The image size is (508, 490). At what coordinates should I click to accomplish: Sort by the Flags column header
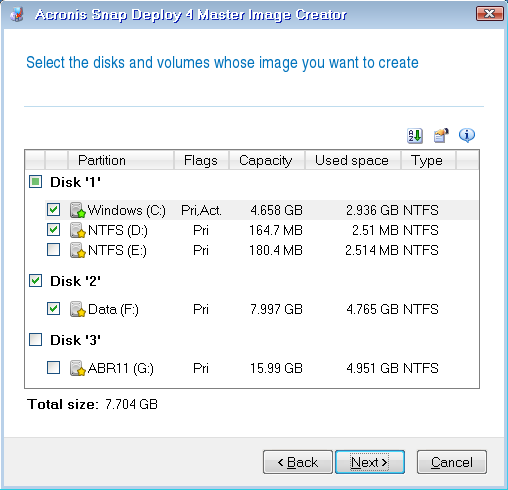(x=201, y=160)
